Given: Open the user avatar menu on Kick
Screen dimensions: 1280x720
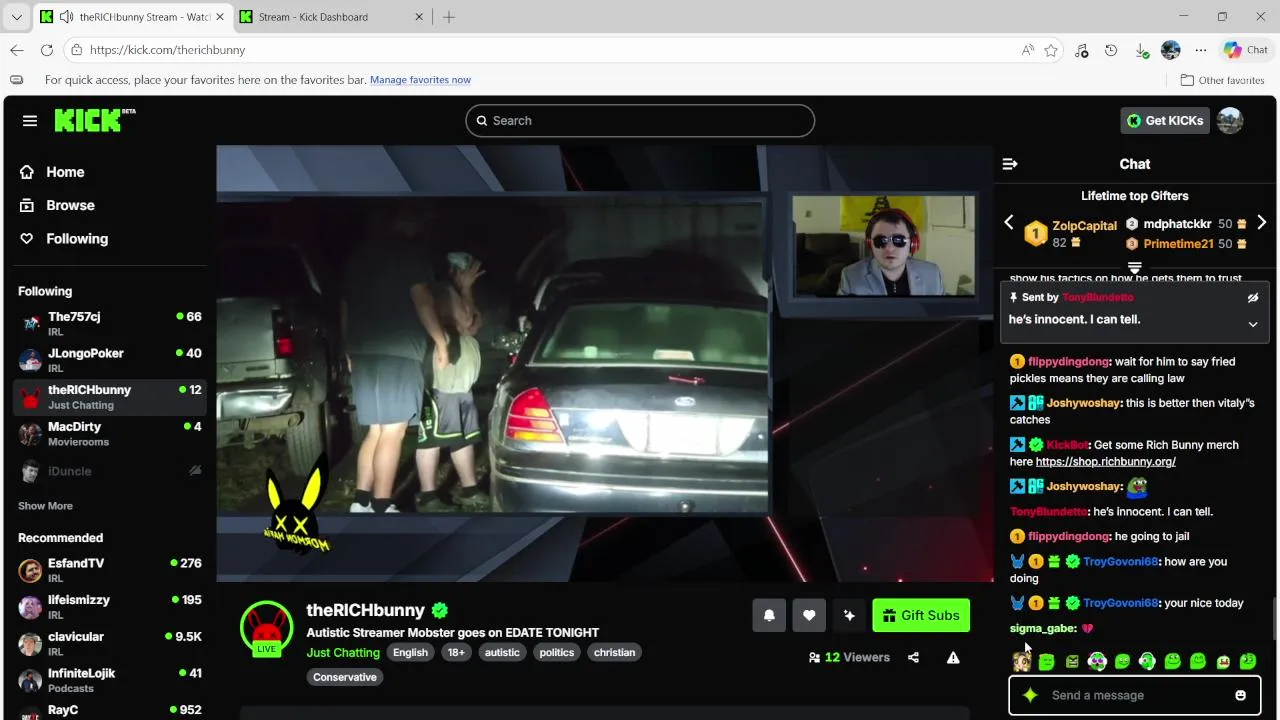Looking at the screenshot, I should pyautogui.click(x=1230, y=120).
